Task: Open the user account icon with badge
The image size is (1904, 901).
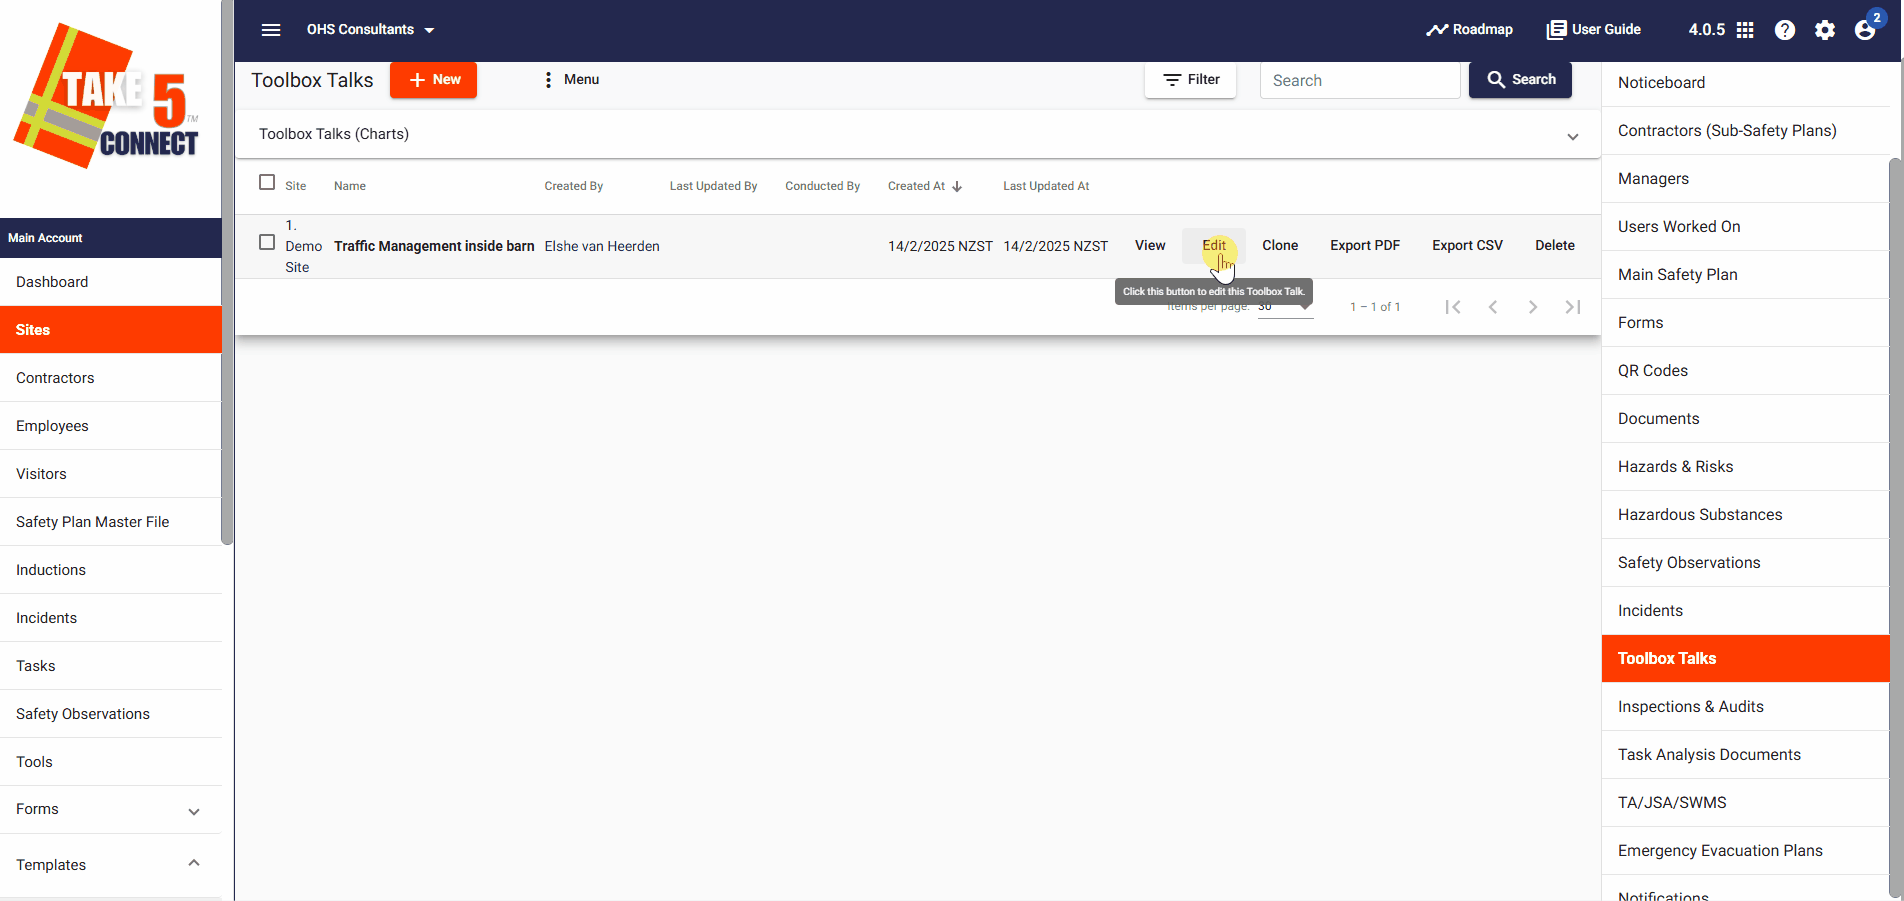Action: [1866, 28]
